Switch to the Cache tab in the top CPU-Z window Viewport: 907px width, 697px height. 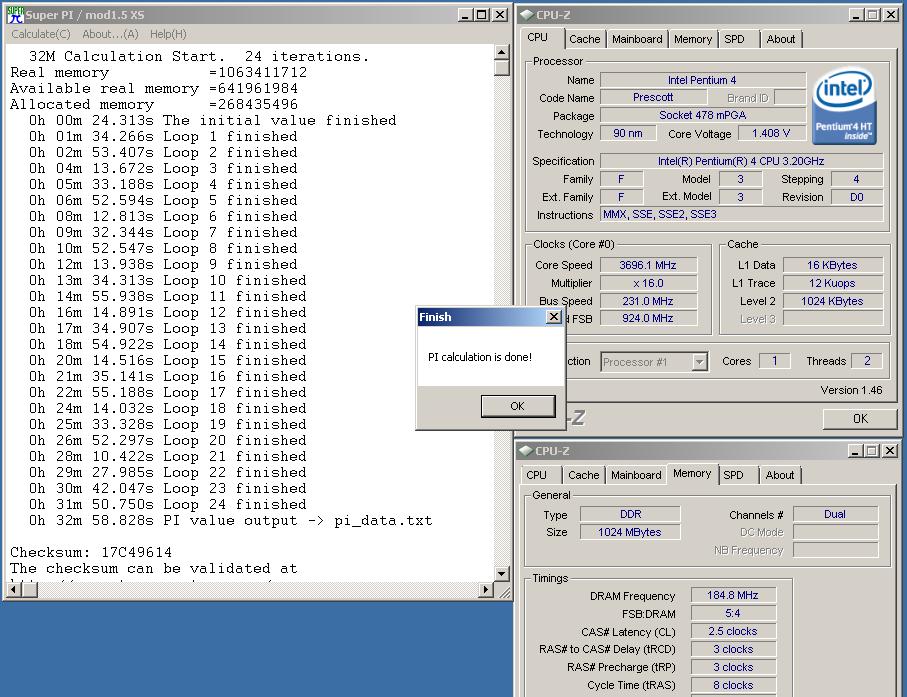[584, 39]
